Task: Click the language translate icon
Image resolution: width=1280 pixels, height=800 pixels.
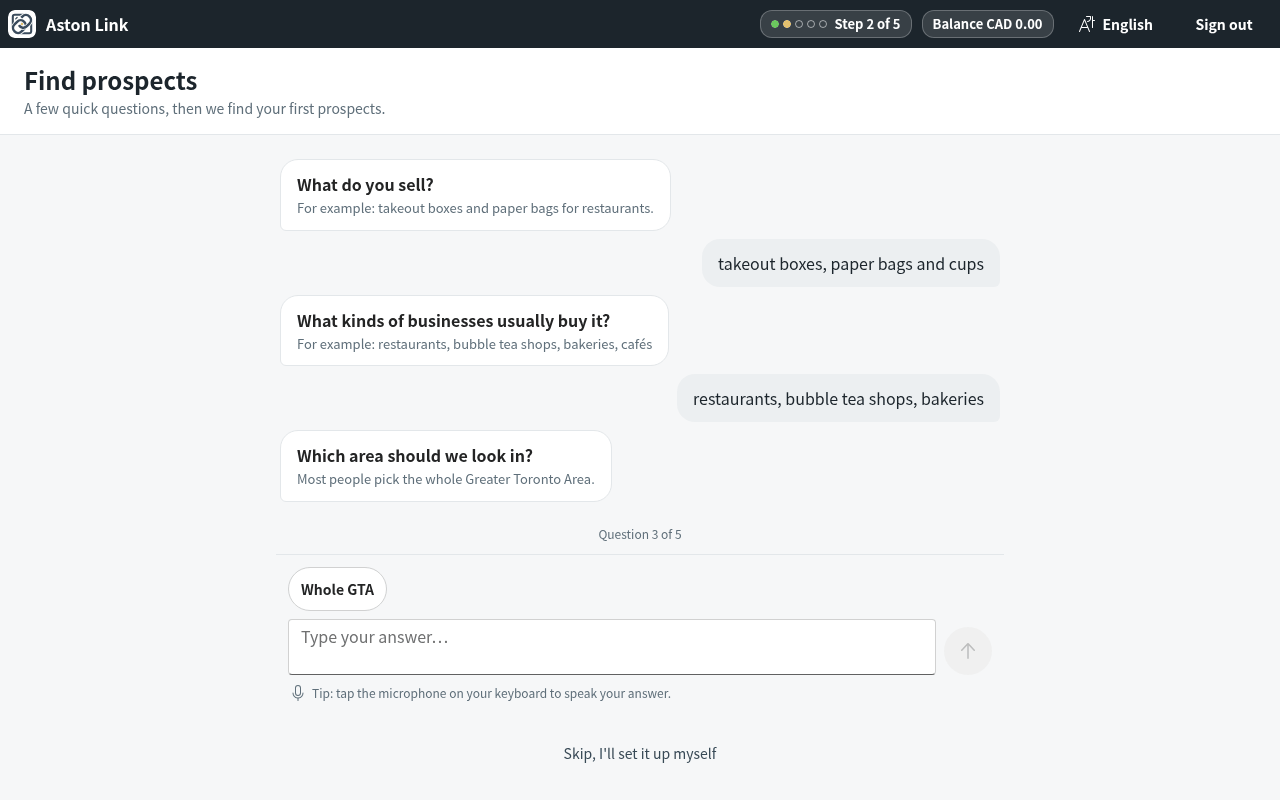Action: point(1087,24)
